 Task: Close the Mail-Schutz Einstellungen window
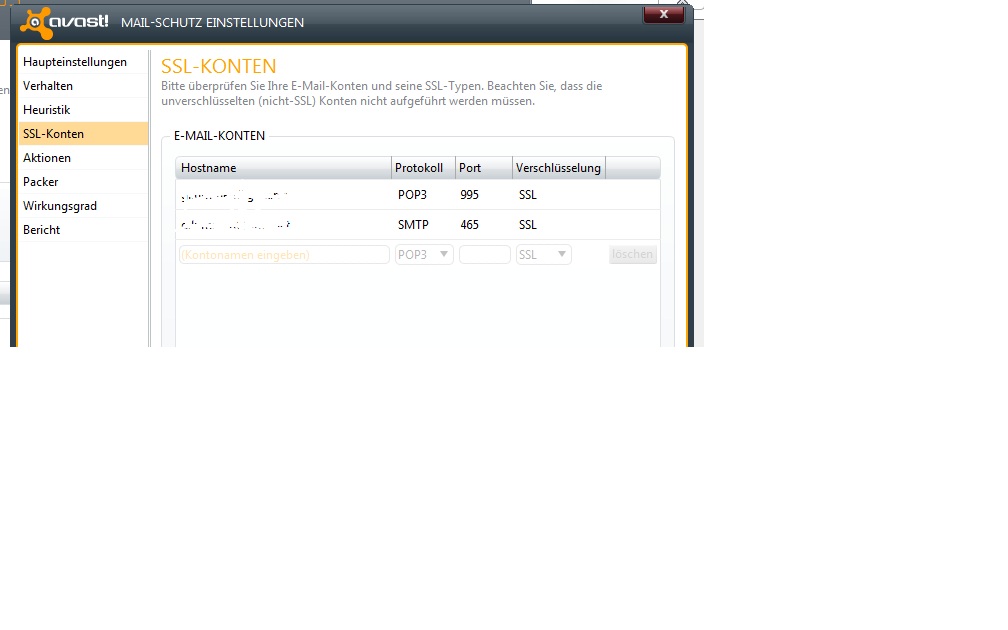tap(663, 14)
